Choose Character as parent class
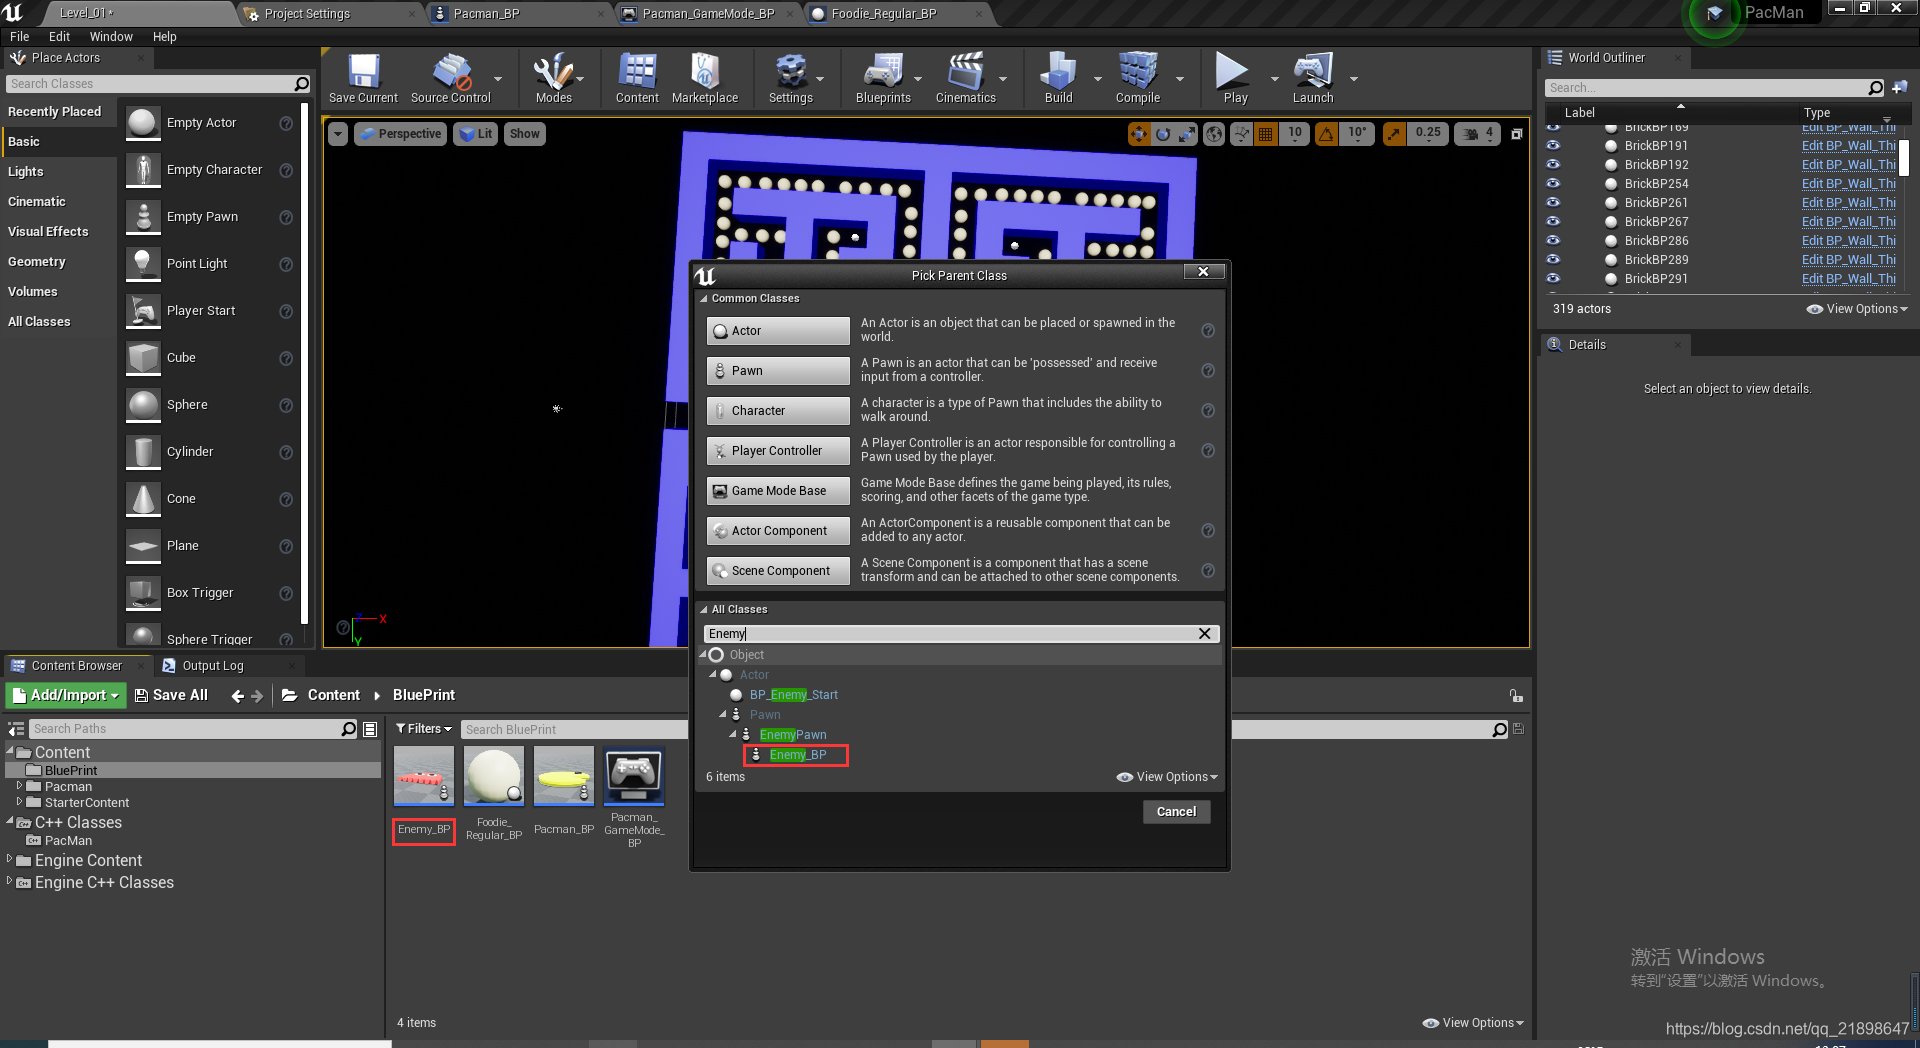The image size is (1920, 1048). (778, 411)
